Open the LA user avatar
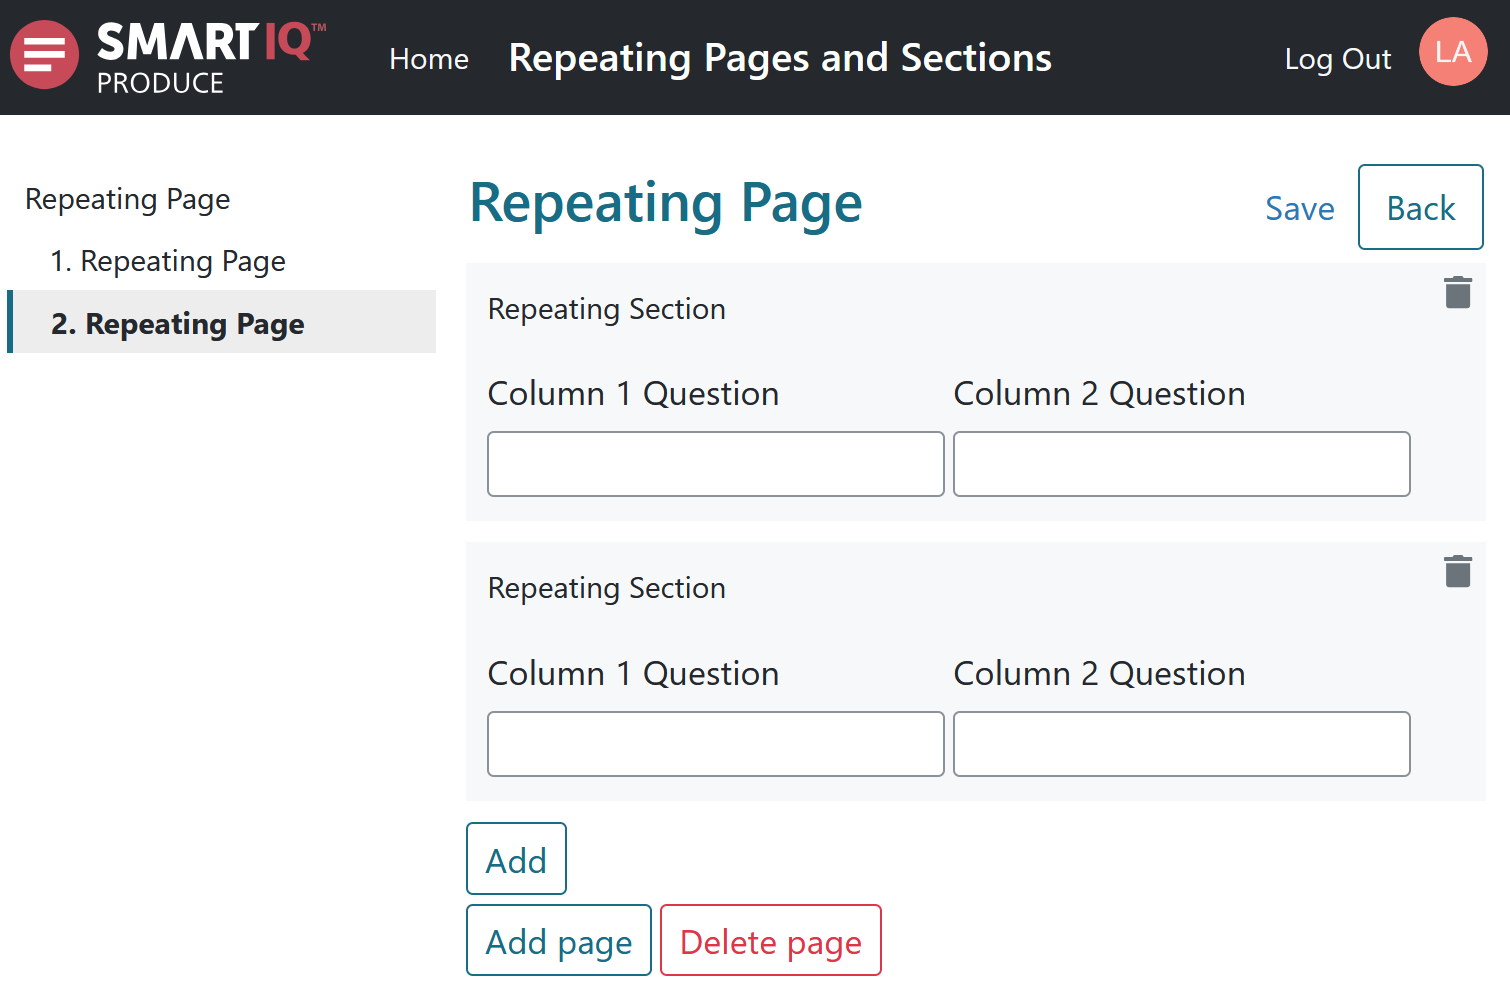 [x=1452, y=52]
